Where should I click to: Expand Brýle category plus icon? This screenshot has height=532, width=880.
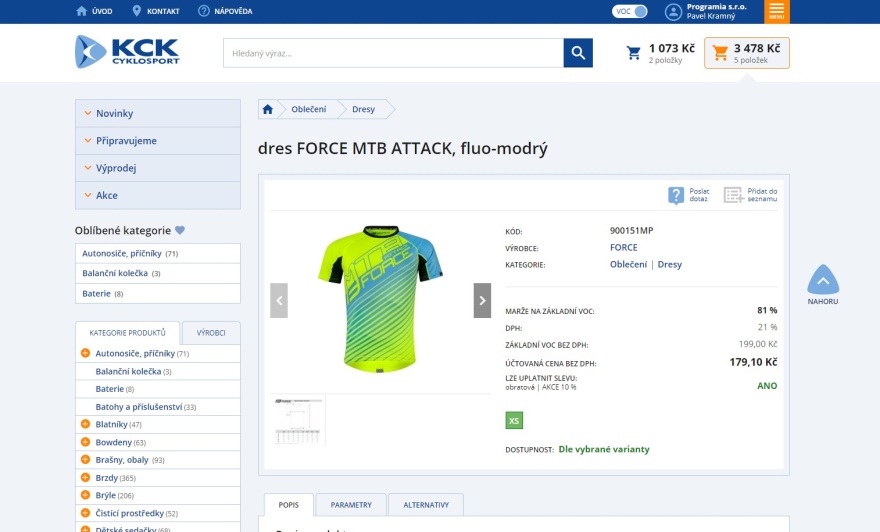pos(85,495)
